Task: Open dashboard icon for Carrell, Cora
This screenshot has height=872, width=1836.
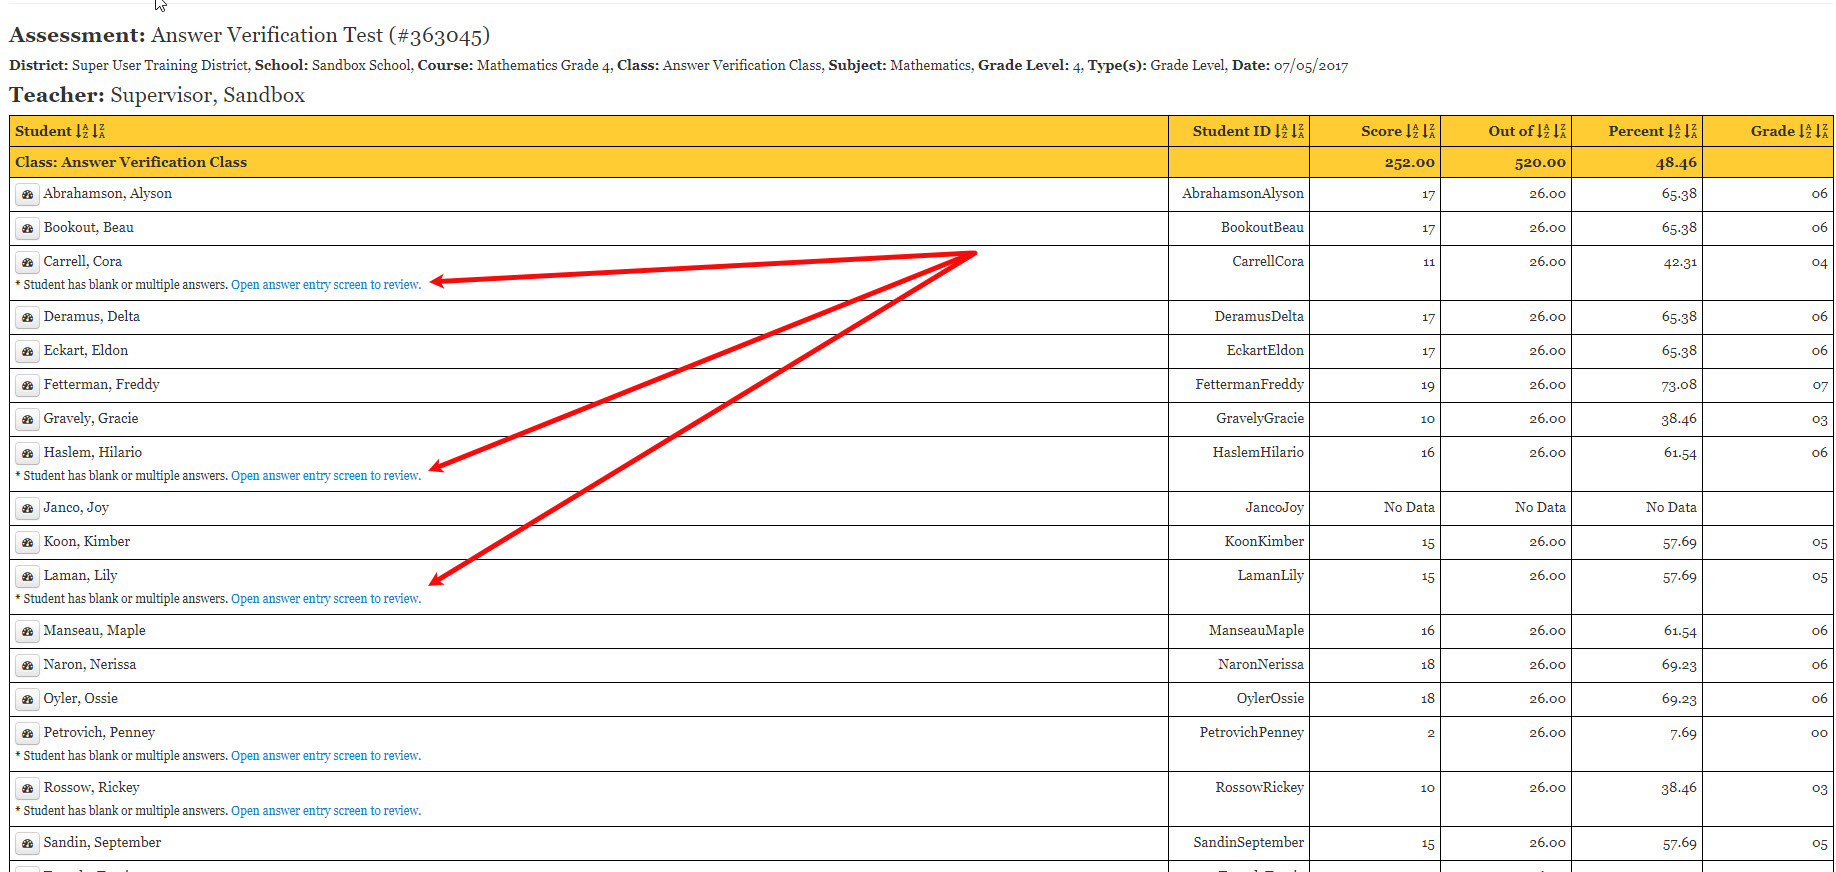Action: pyautogui.click(x=28, y=262)
